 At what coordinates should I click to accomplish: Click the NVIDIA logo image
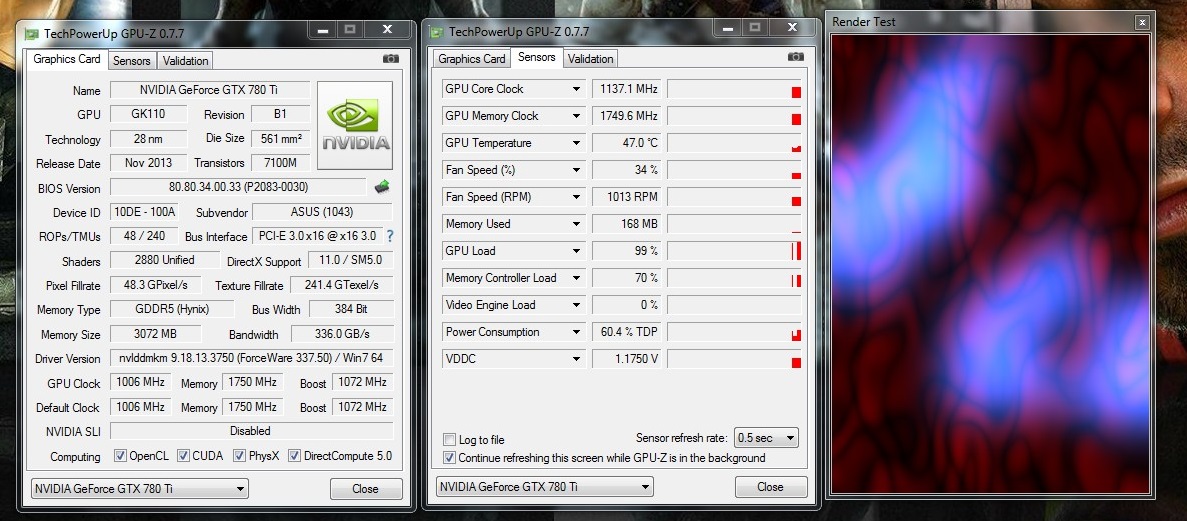coord(355,127)
